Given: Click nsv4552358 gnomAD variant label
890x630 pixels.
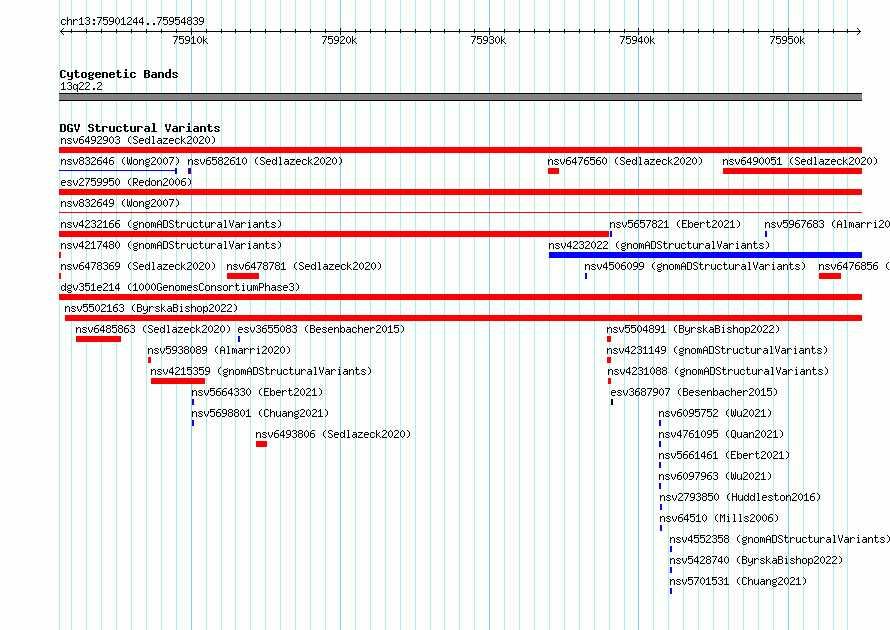Looking at the screenshot, I should point(779,539).
